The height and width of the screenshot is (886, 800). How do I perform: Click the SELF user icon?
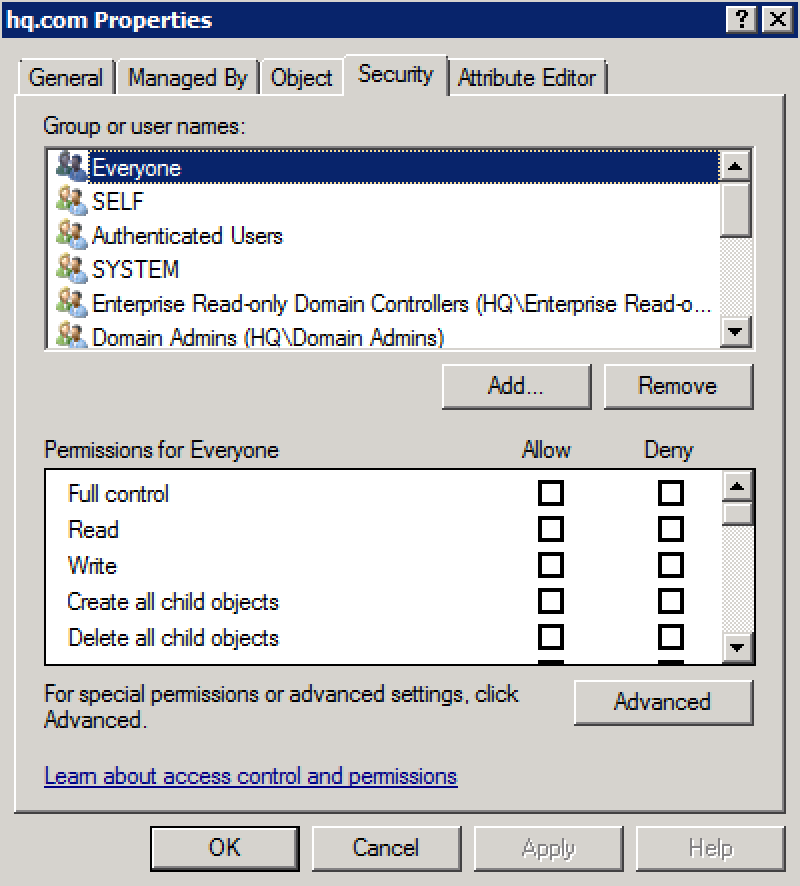[x=72, y=201]
